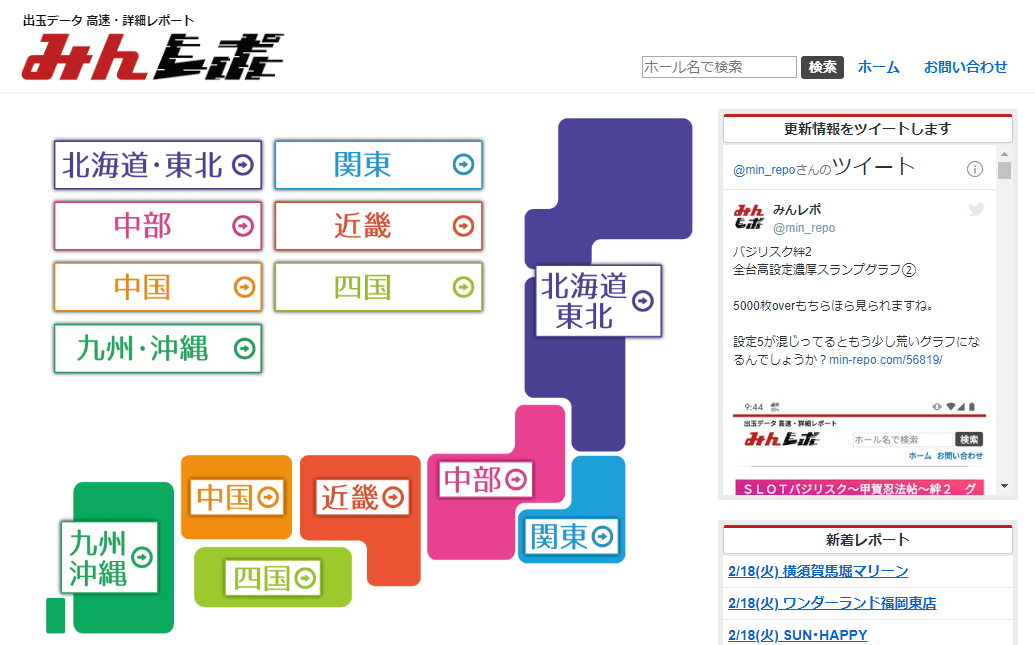1035x645 pixels.
Task: Click the arrow icon on map 中国 label
Action: 268,497
